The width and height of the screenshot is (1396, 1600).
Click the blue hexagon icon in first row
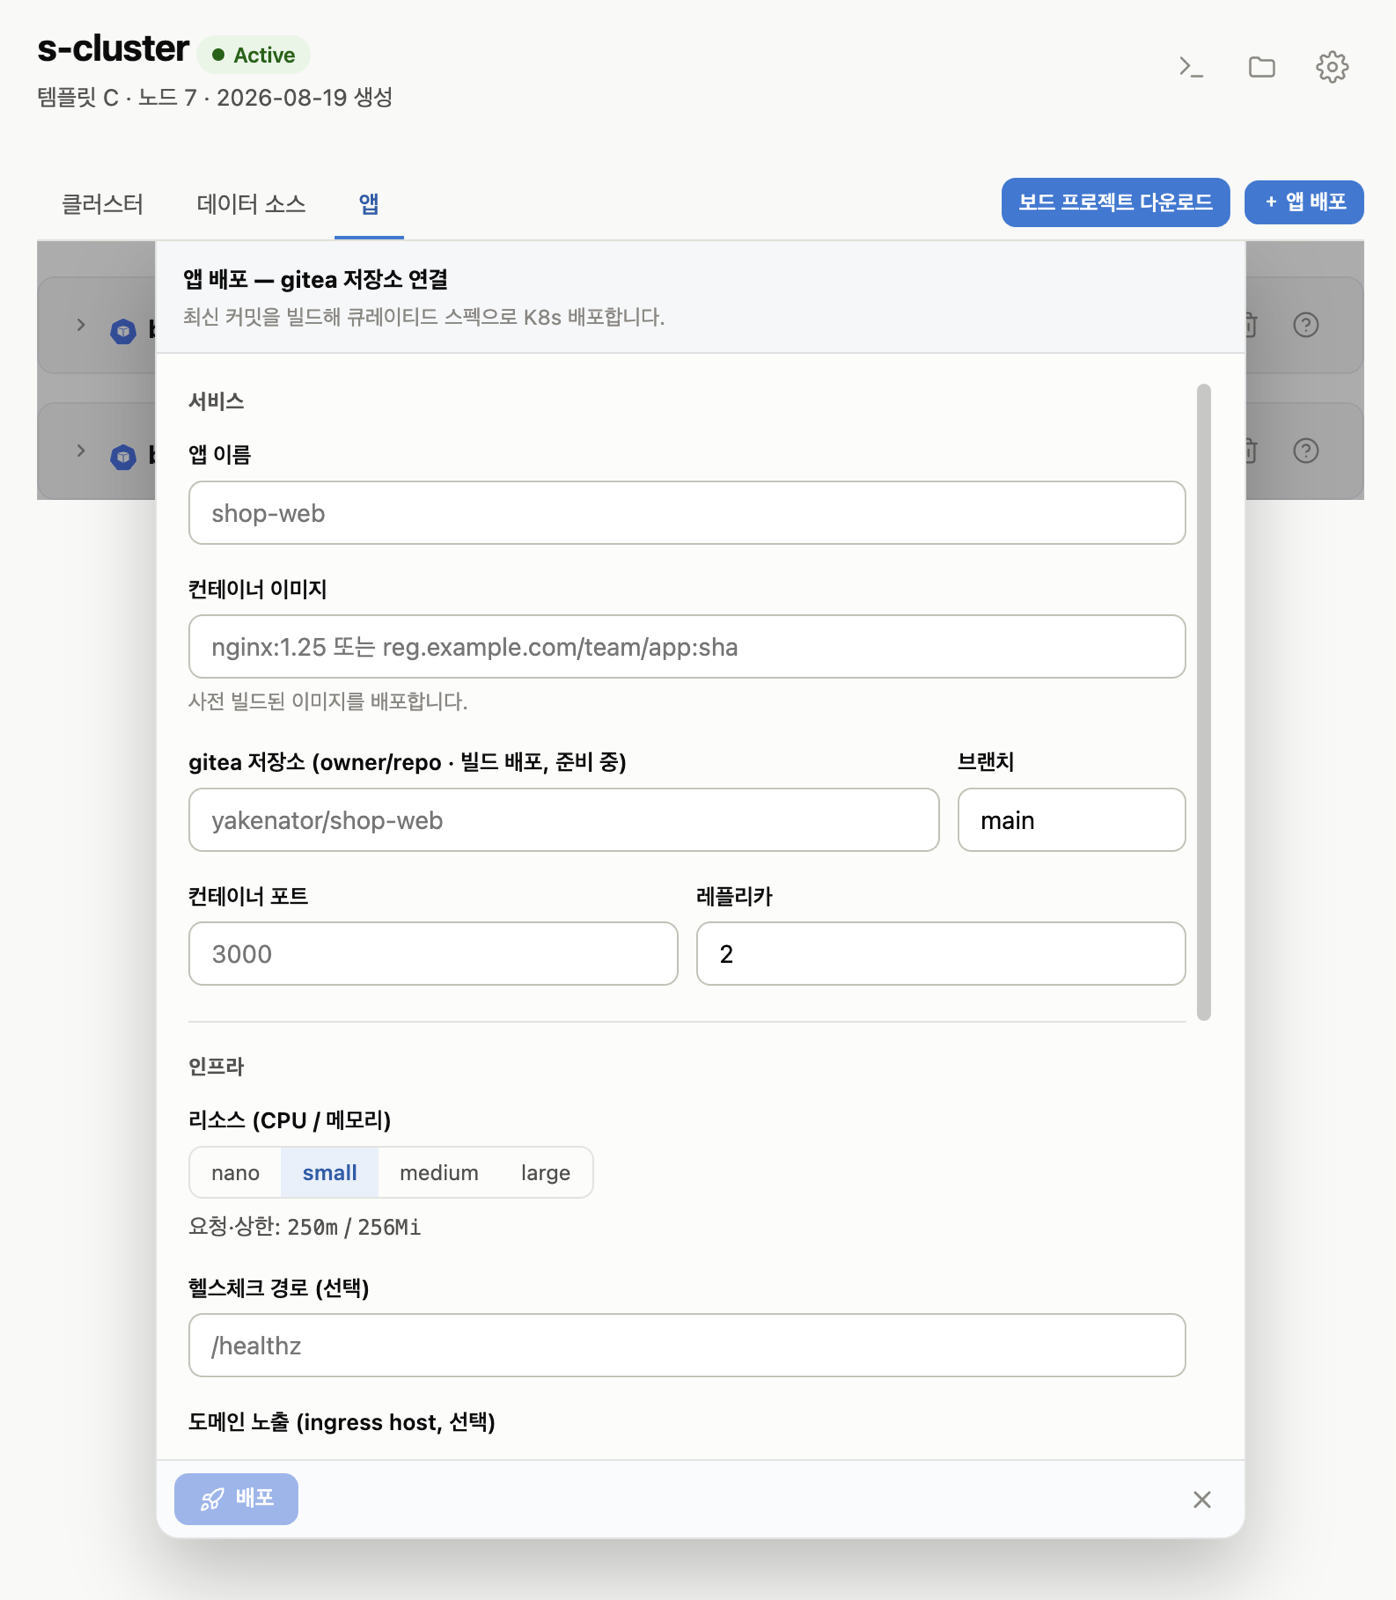tap(123, 331)
